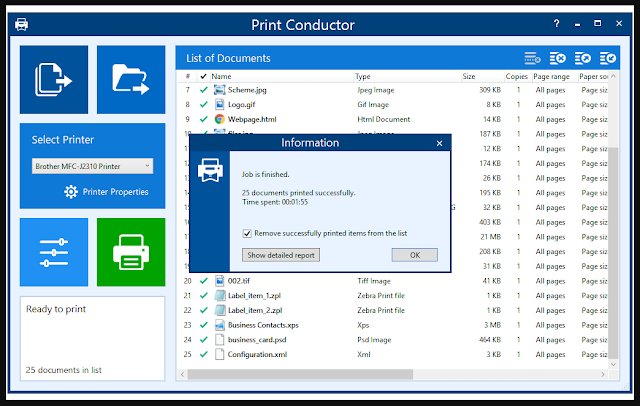The image size is (640, 406).
Task: Click the 25 documents in list status text
Action: tap(64, 370)
